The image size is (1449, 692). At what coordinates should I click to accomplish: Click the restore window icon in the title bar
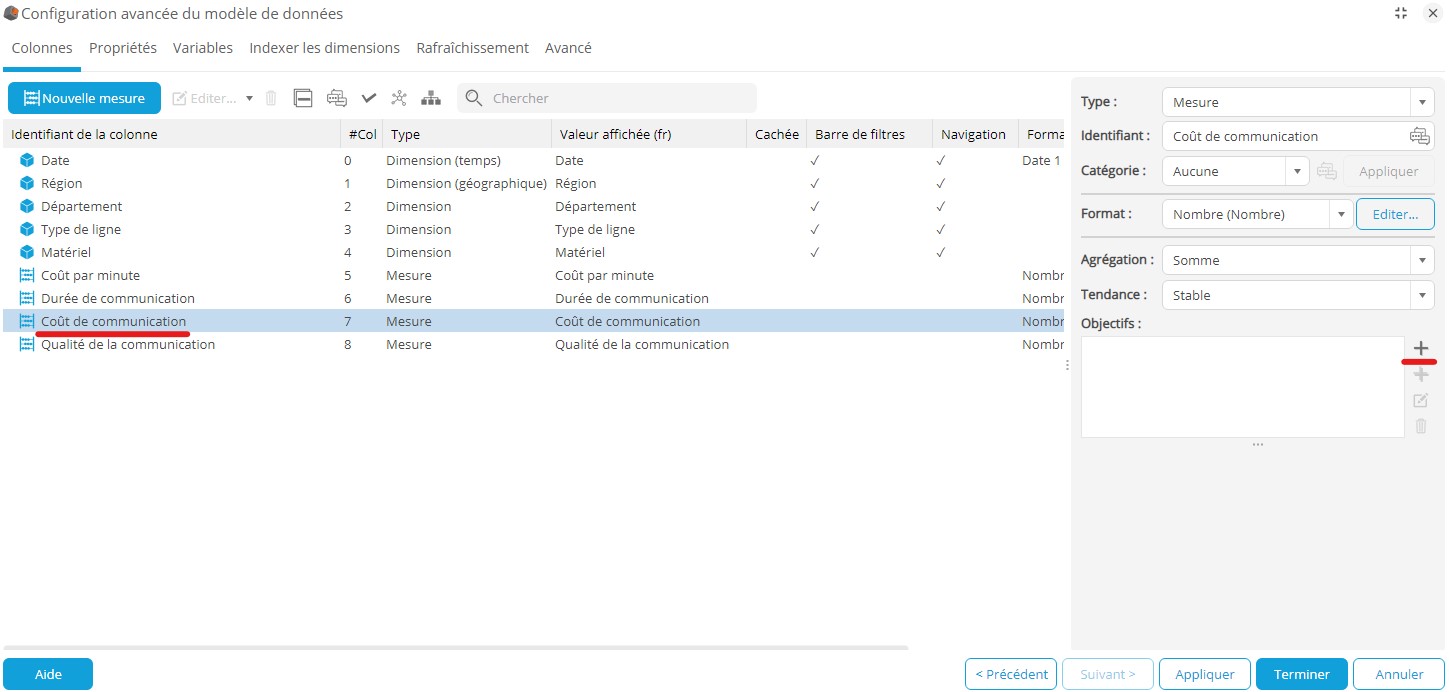[x=1400, y=13]
